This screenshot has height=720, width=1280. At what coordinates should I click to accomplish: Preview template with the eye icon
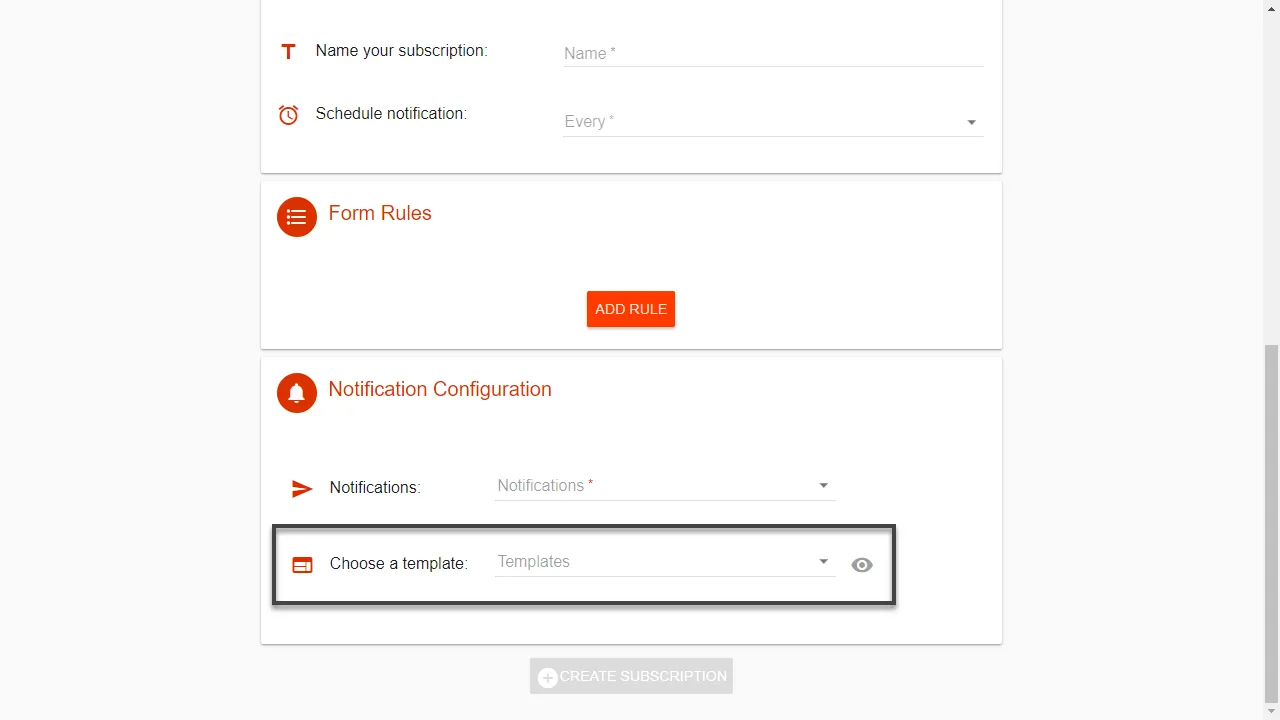(x=862, y=565)
